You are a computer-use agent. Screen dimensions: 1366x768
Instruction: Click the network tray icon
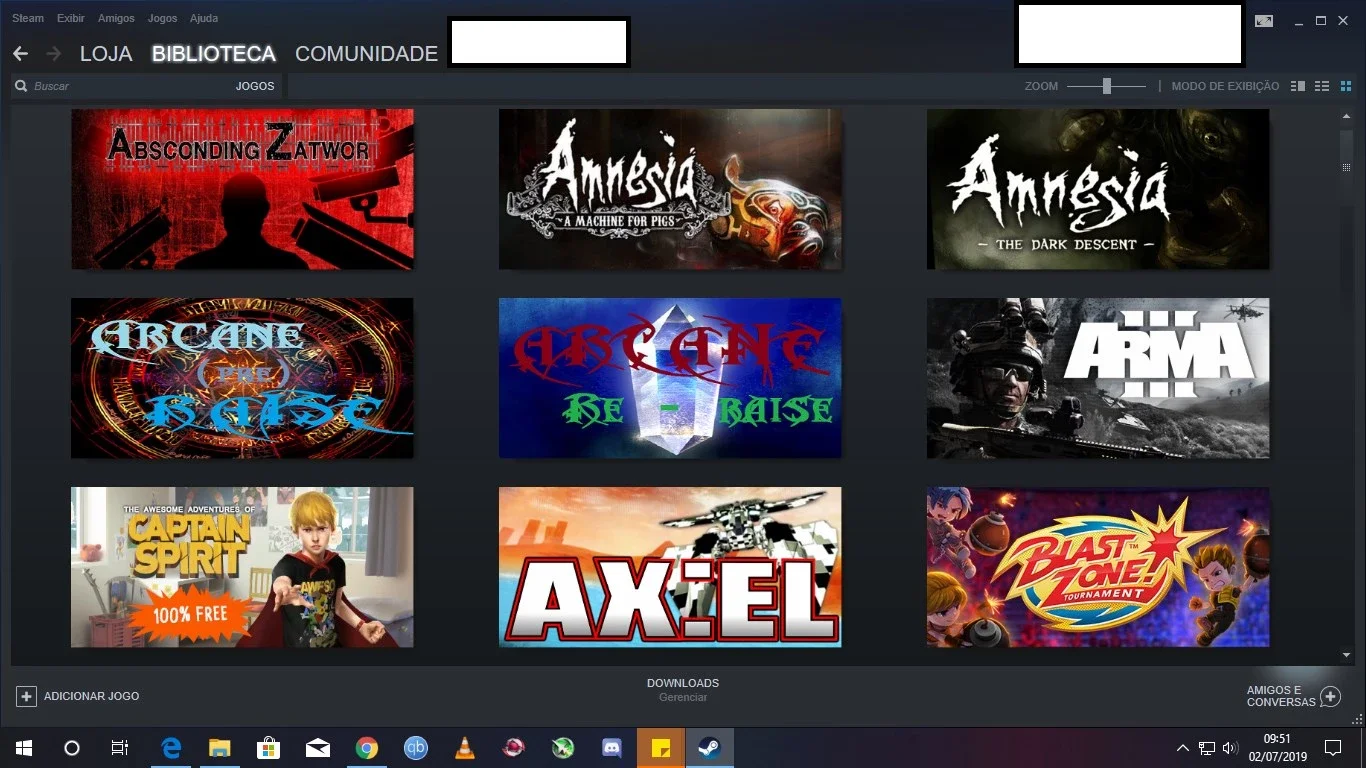pos(1207,748)
